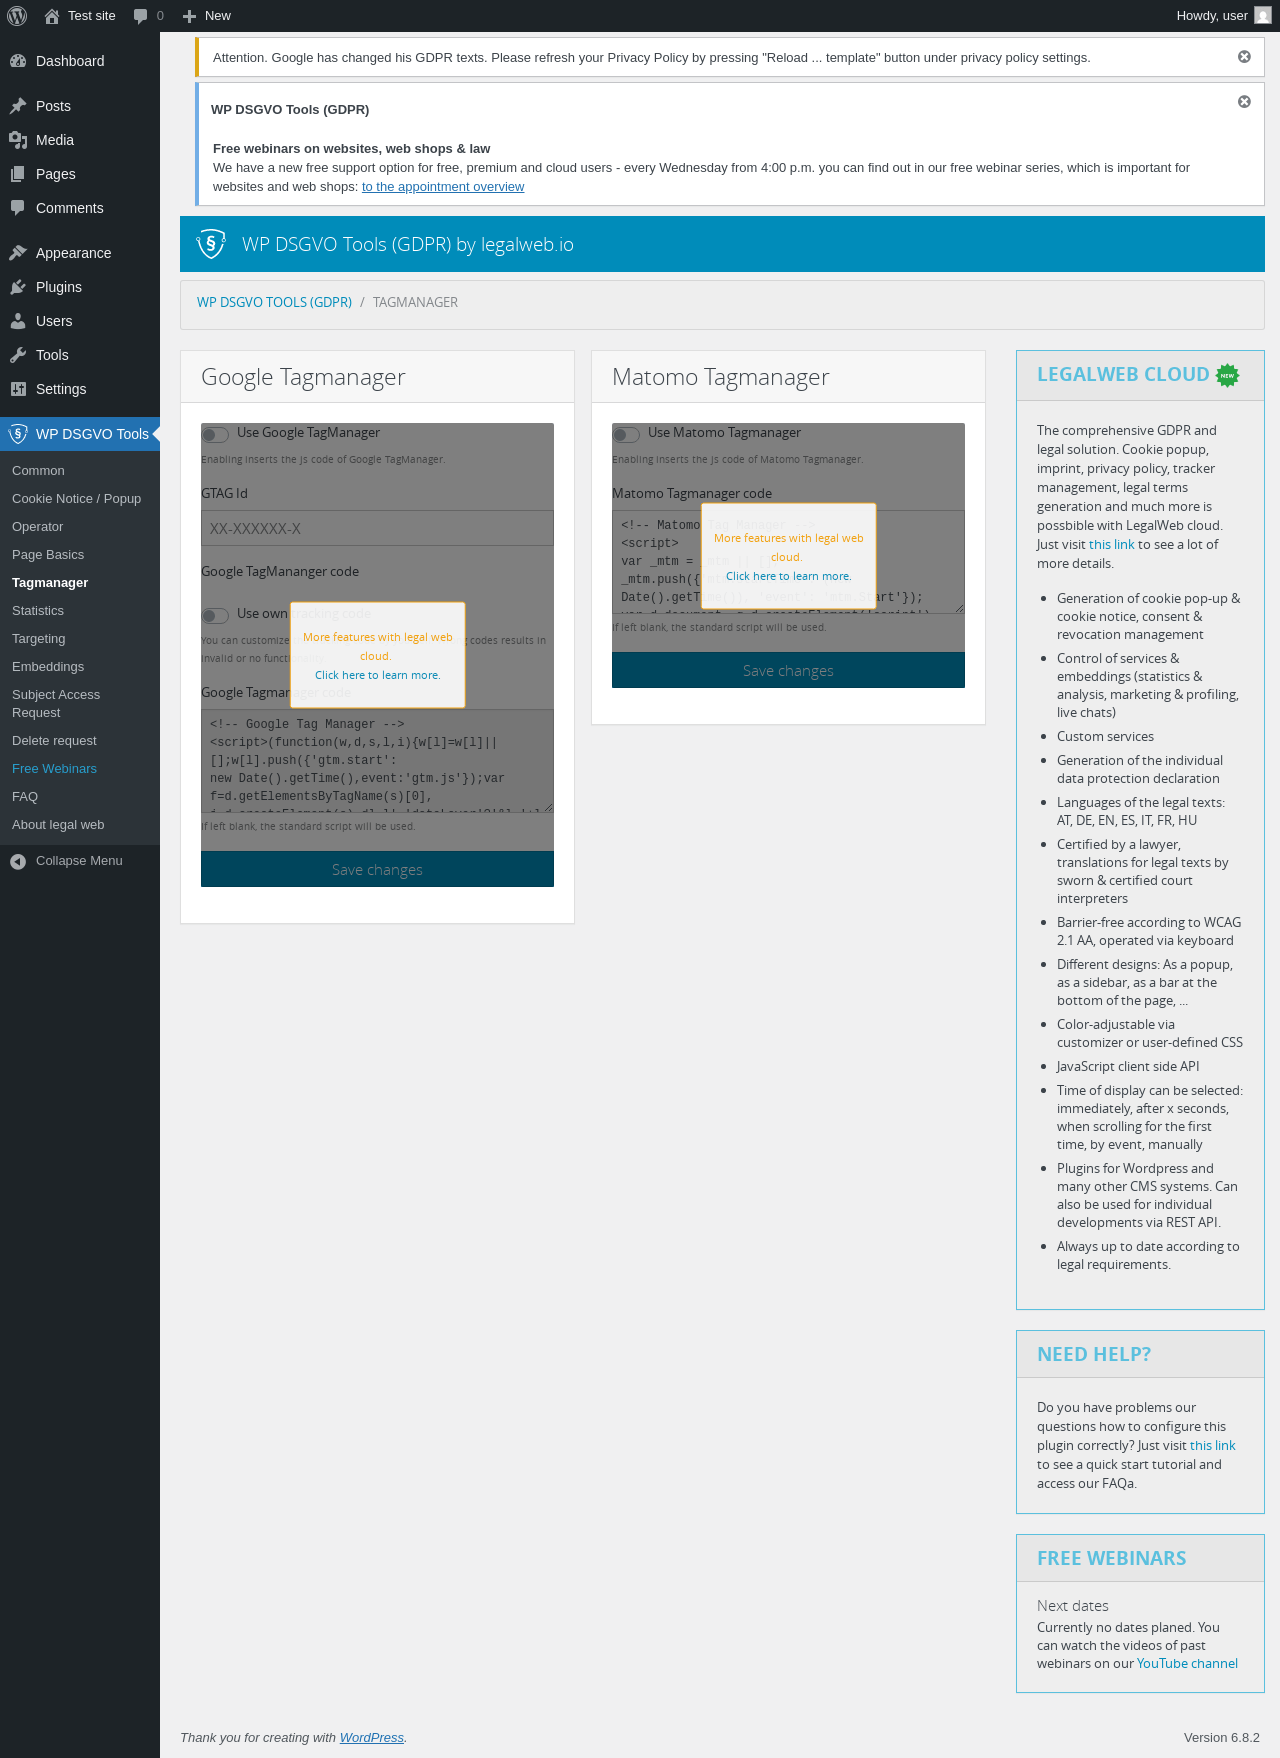Image resolution: width=1280 pixels, height=1758 pixels.
Task: Click the Collapse Menu arrow icon
Action: [x=18, y=861]
